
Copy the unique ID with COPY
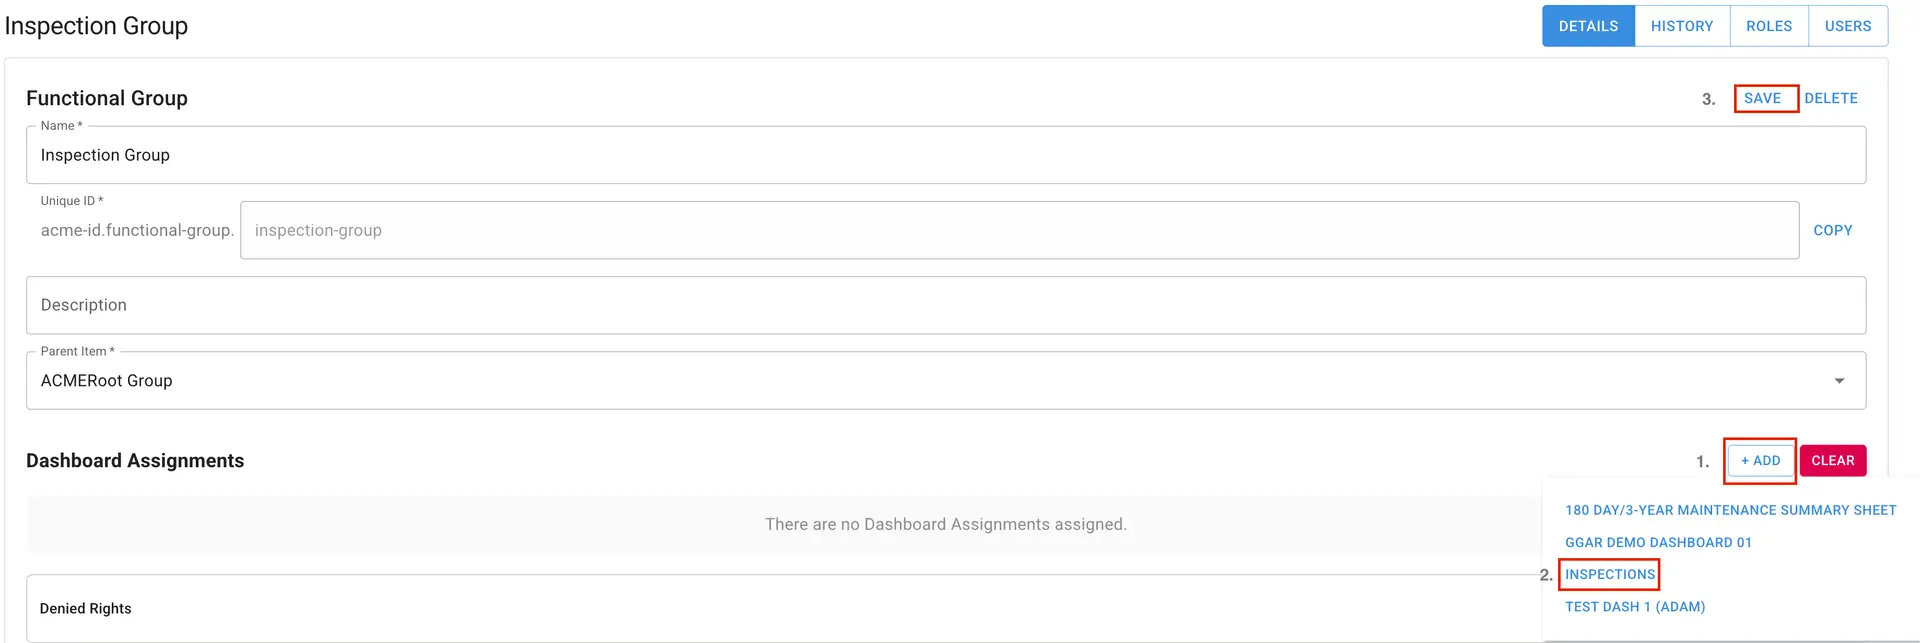tap(1832, 230)
